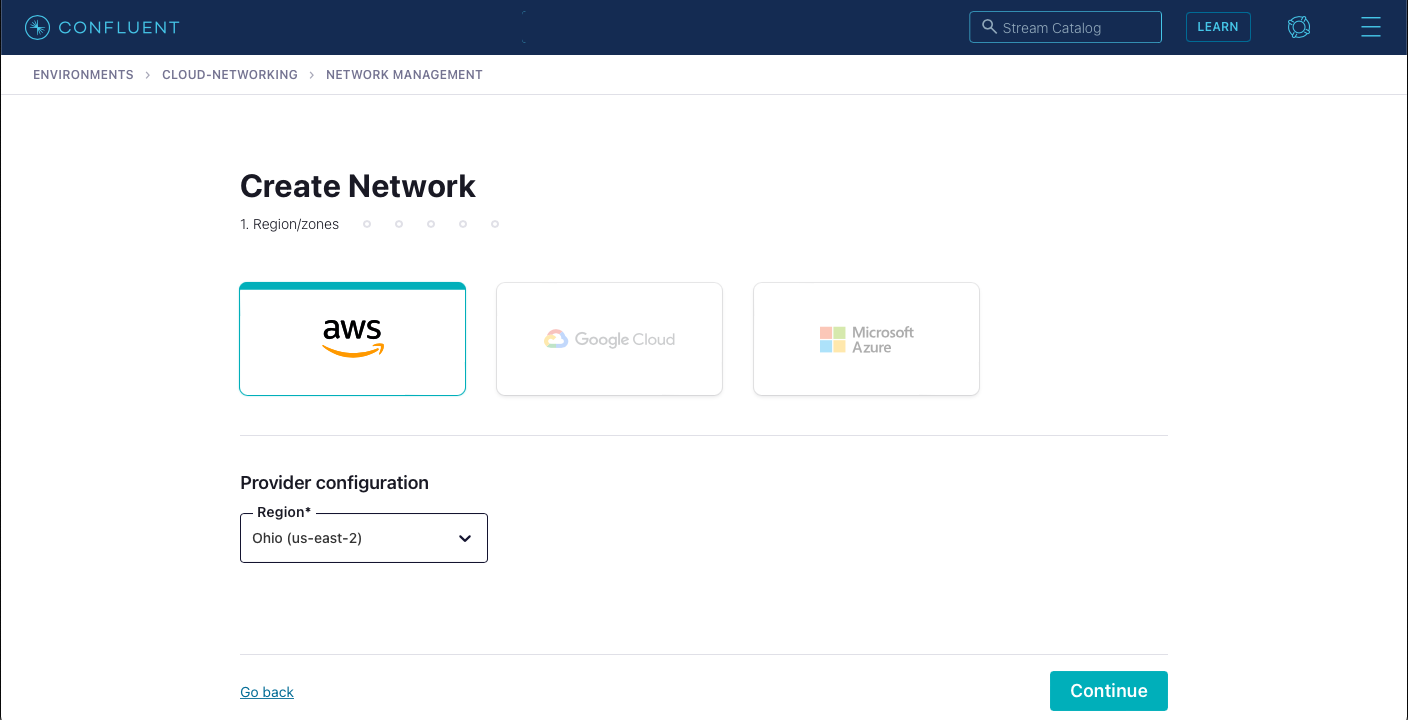Click the Continue button
This screenshot has width=1408, height=720.
1109,691
